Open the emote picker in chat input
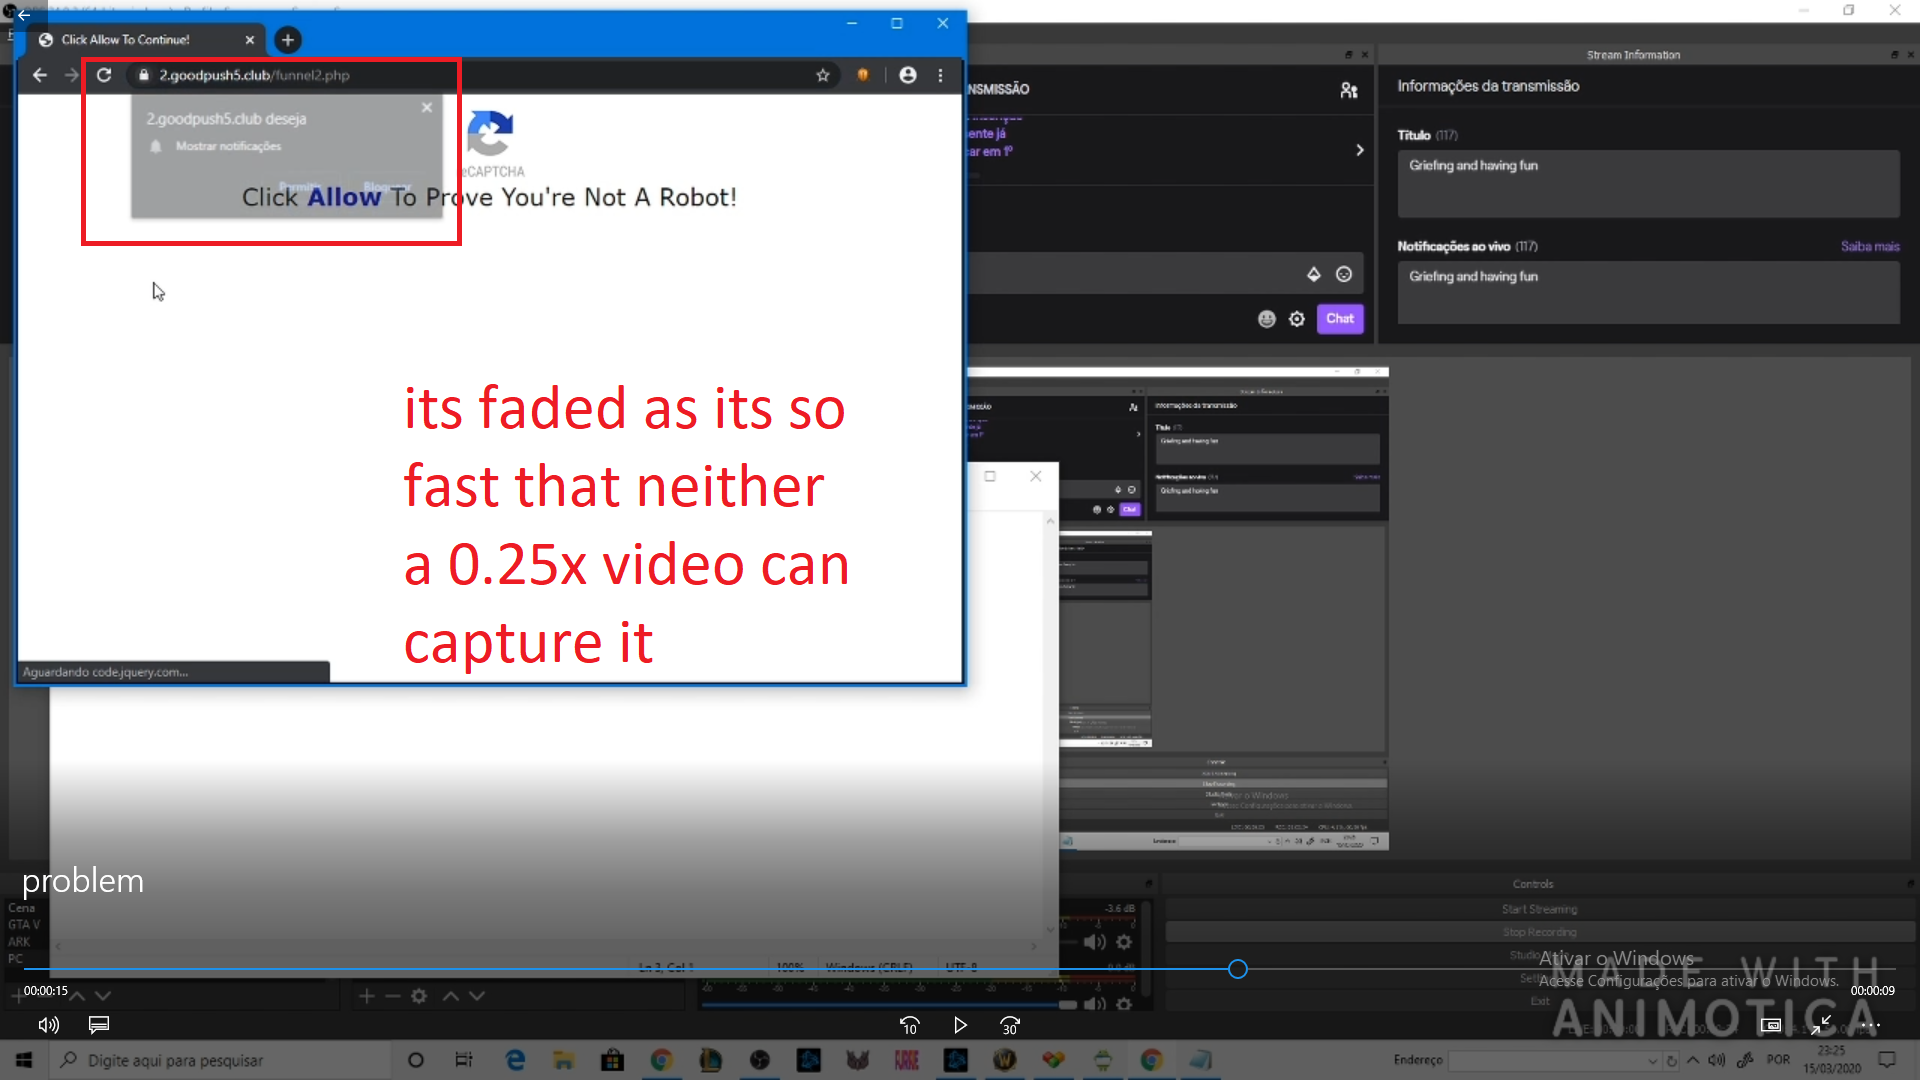This screenshot has width=1920, height=1080. pyautogui.click(x=1344, y=274)
